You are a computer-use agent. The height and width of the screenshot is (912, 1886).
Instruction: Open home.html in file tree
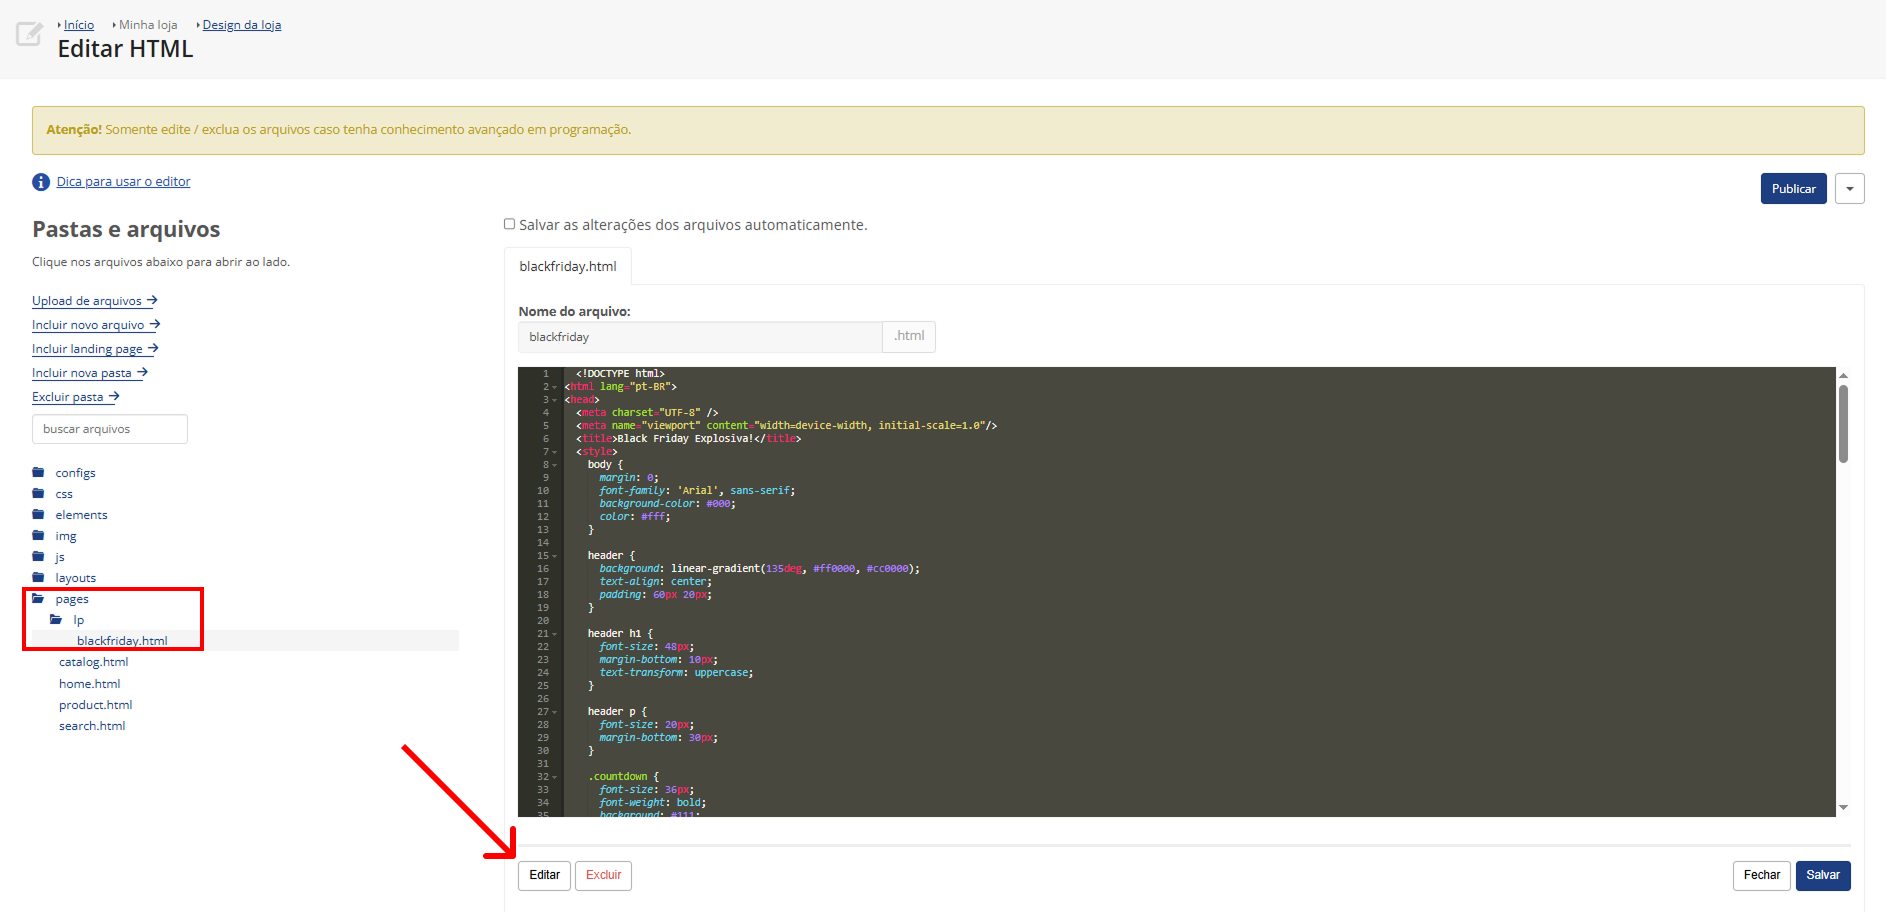[x=89, y=684]
